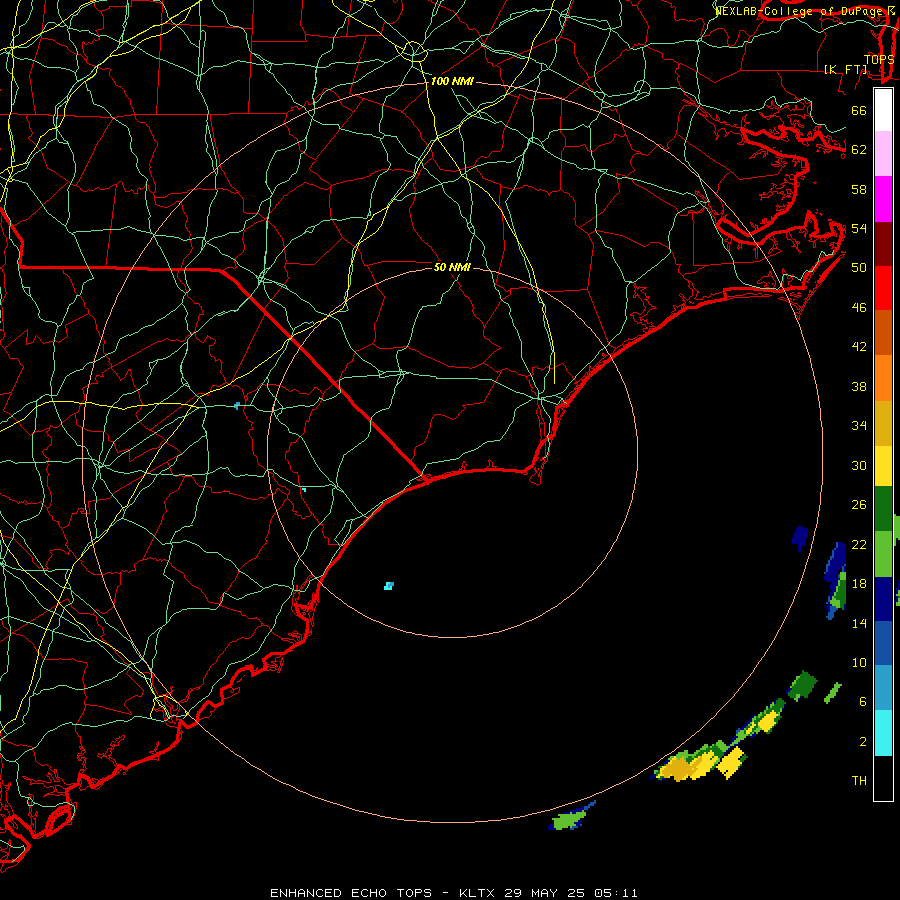
Task: Click the black TH threshold swatch
Action: (883, 778)
